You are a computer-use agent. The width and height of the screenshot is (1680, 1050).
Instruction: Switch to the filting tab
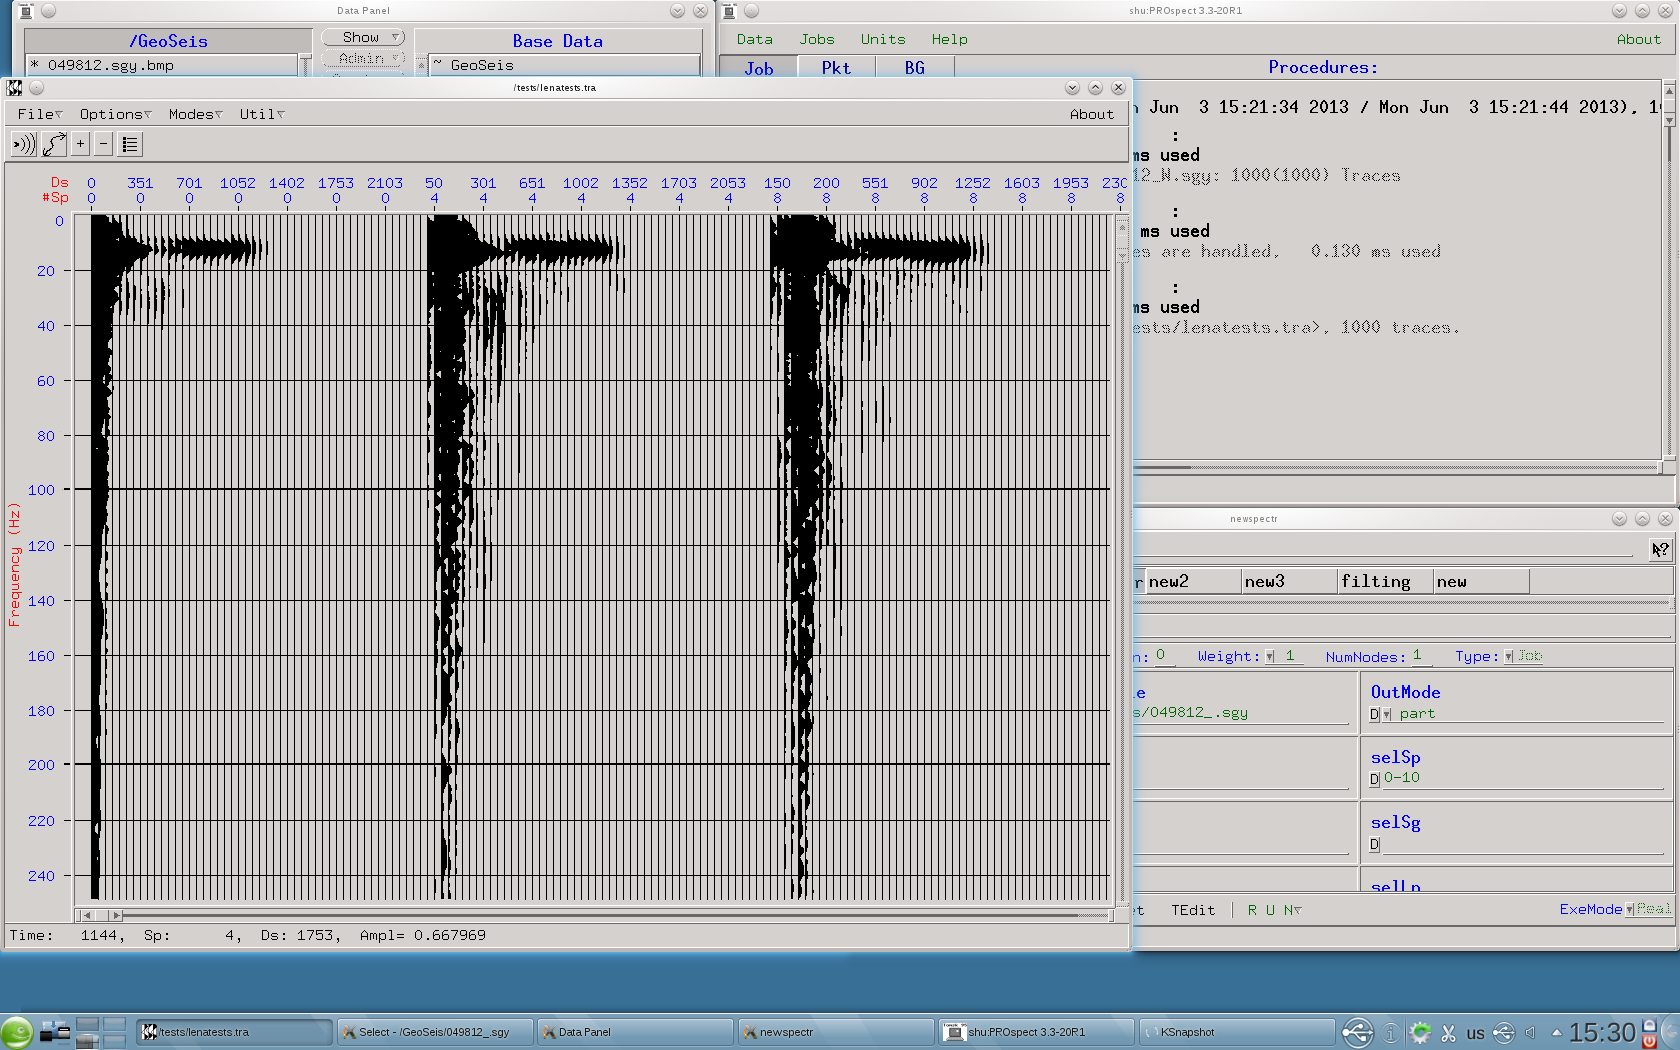pos(1376,582)
